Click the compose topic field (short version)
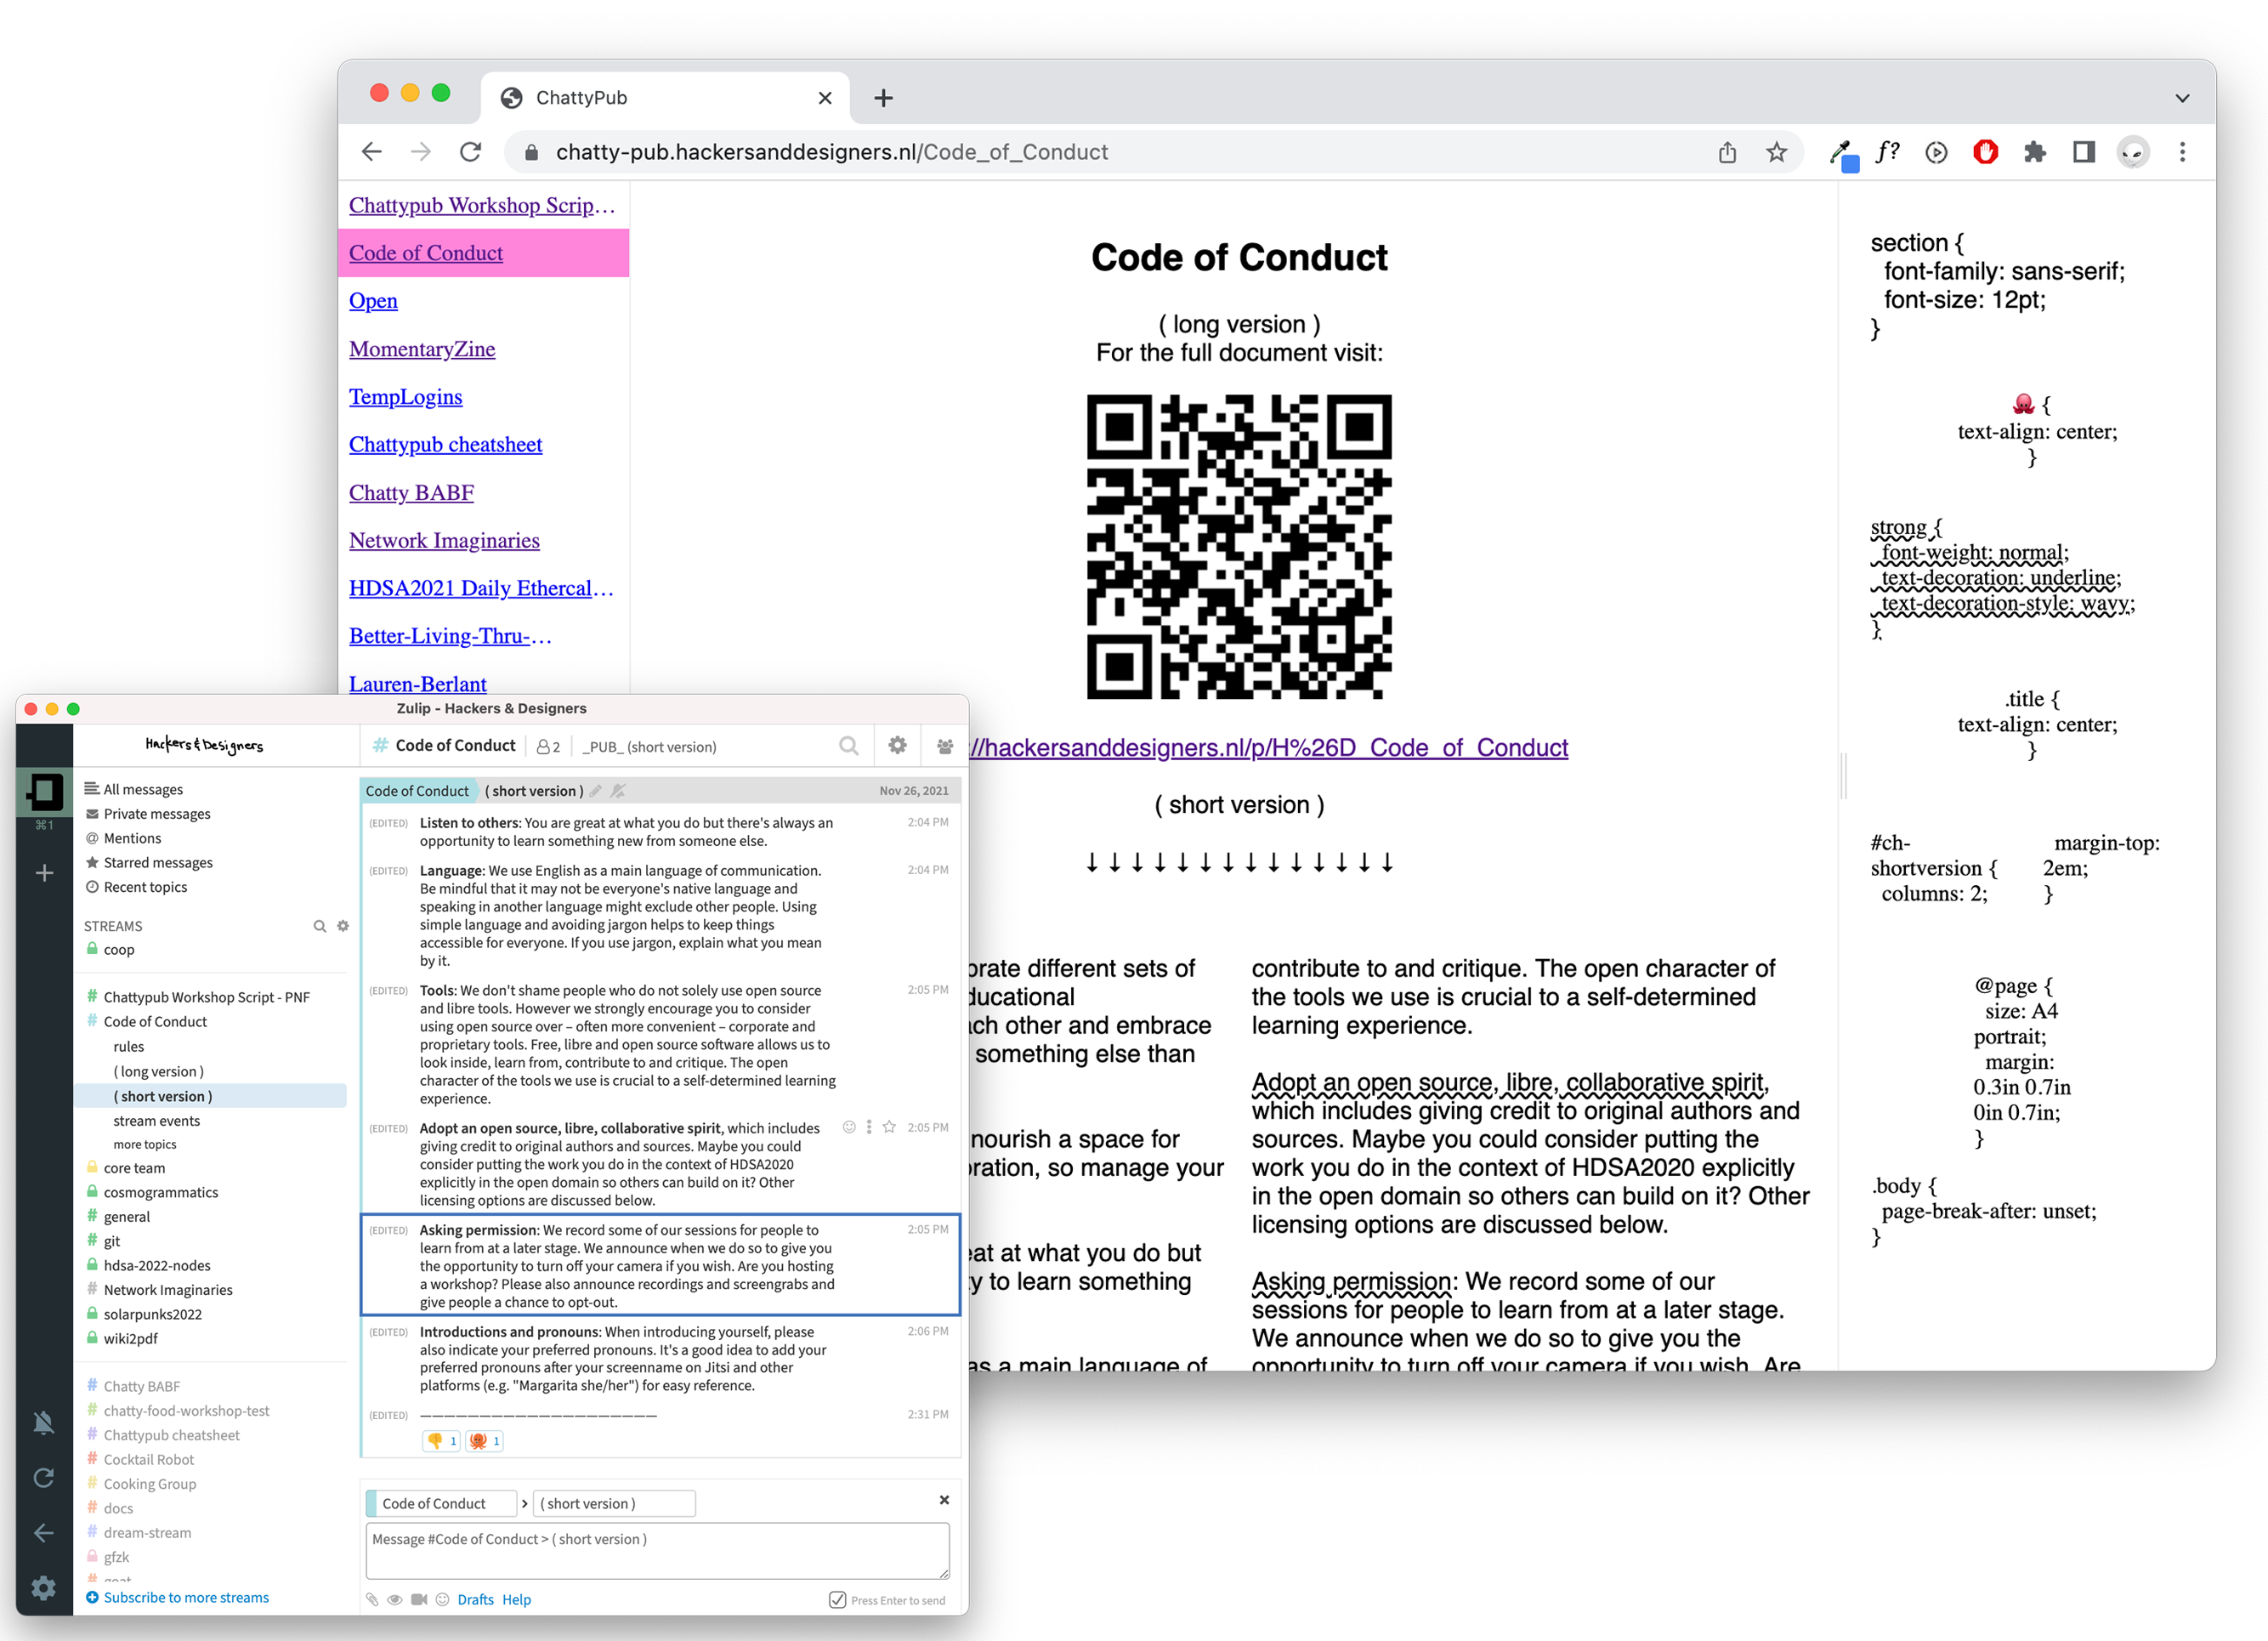 (614, 1503)
